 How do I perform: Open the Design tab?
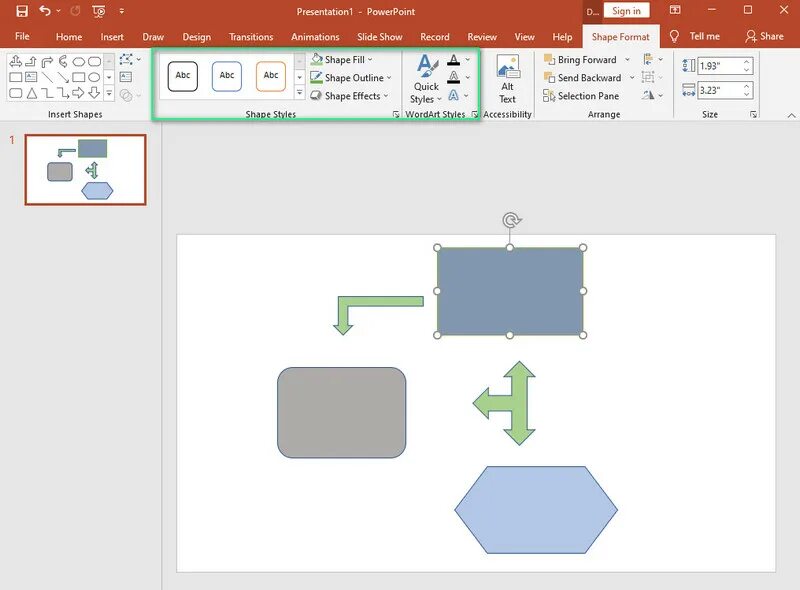196,37
